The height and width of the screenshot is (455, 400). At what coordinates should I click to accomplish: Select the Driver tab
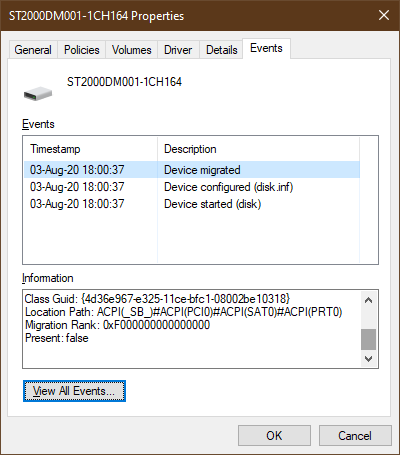coord(178,50)
